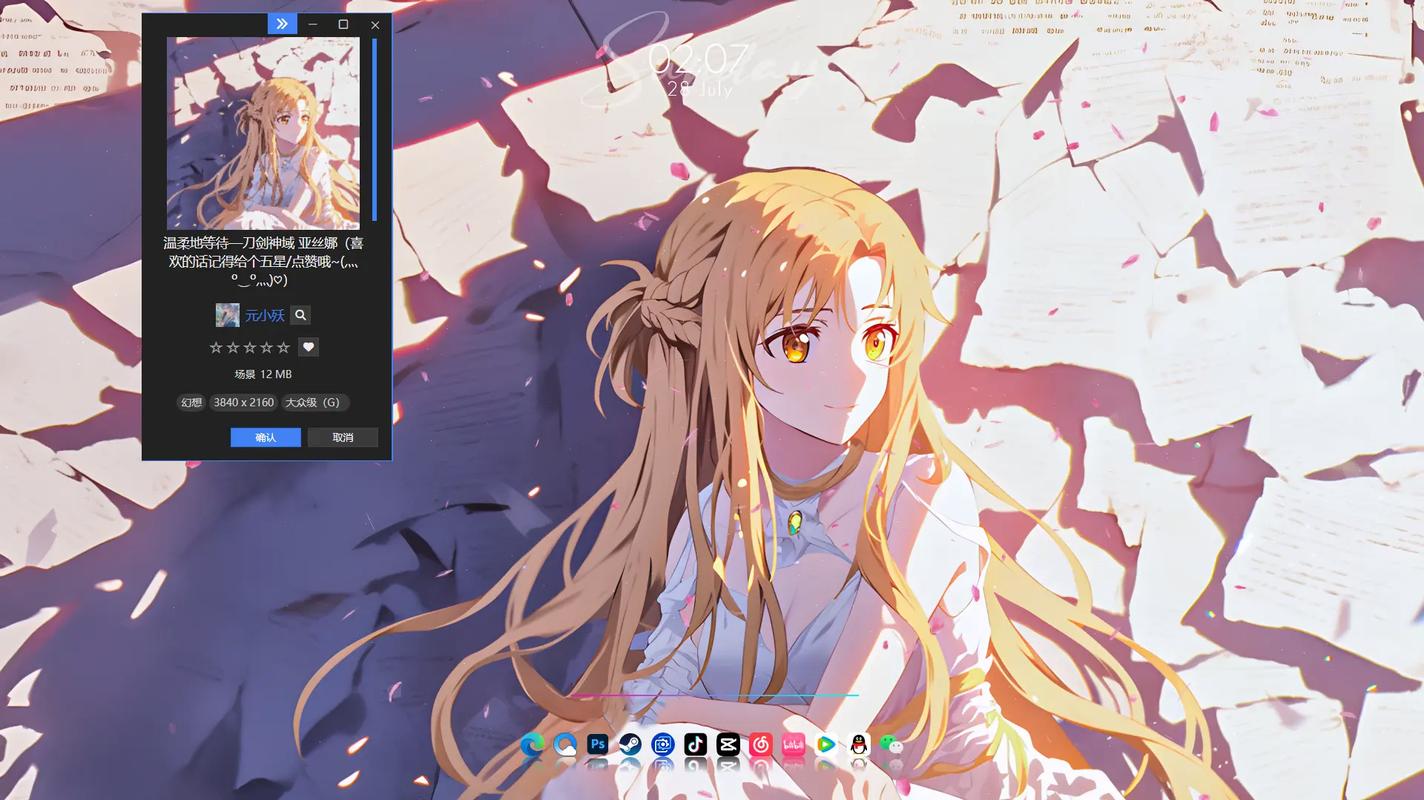Open QQ messenger icon

click(859, 745)
